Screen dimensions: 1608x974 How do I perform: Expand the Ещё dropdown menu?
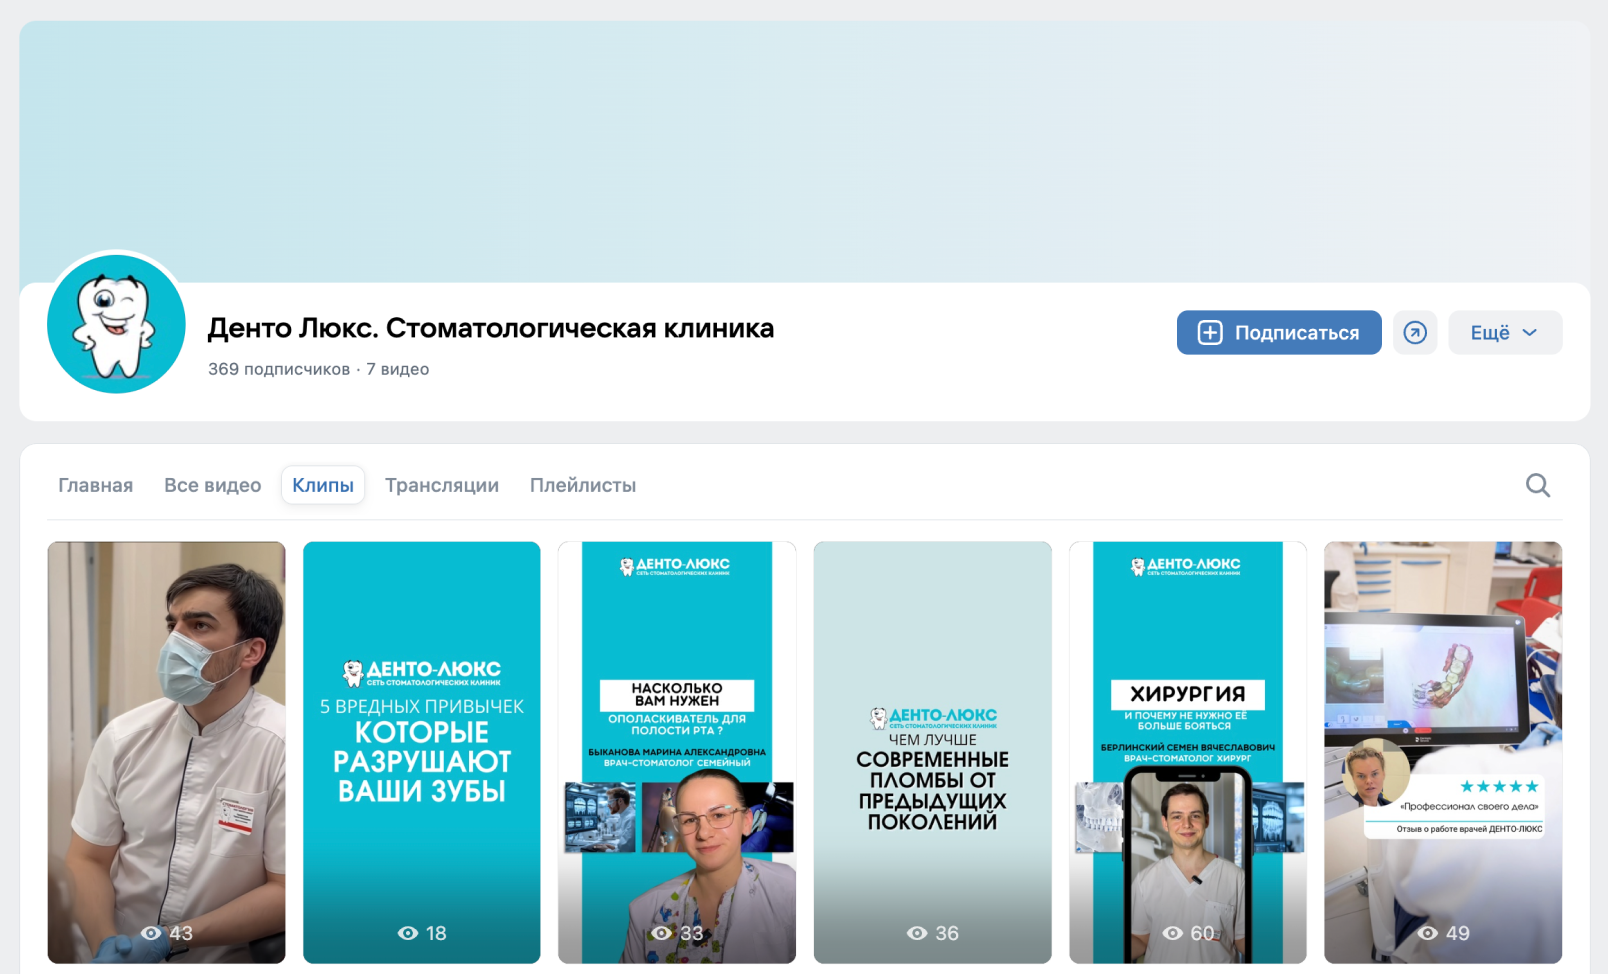pyautogui.click(x=1505, y=333)
